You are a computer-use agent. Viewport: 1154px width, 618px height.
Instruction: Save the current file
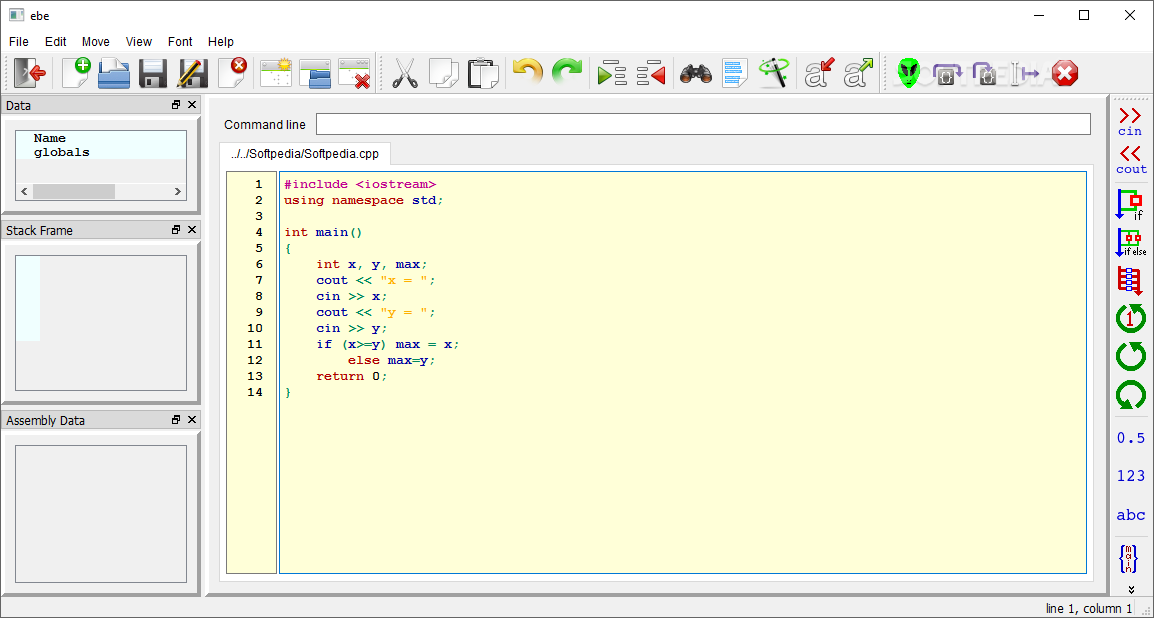point(151,72)
